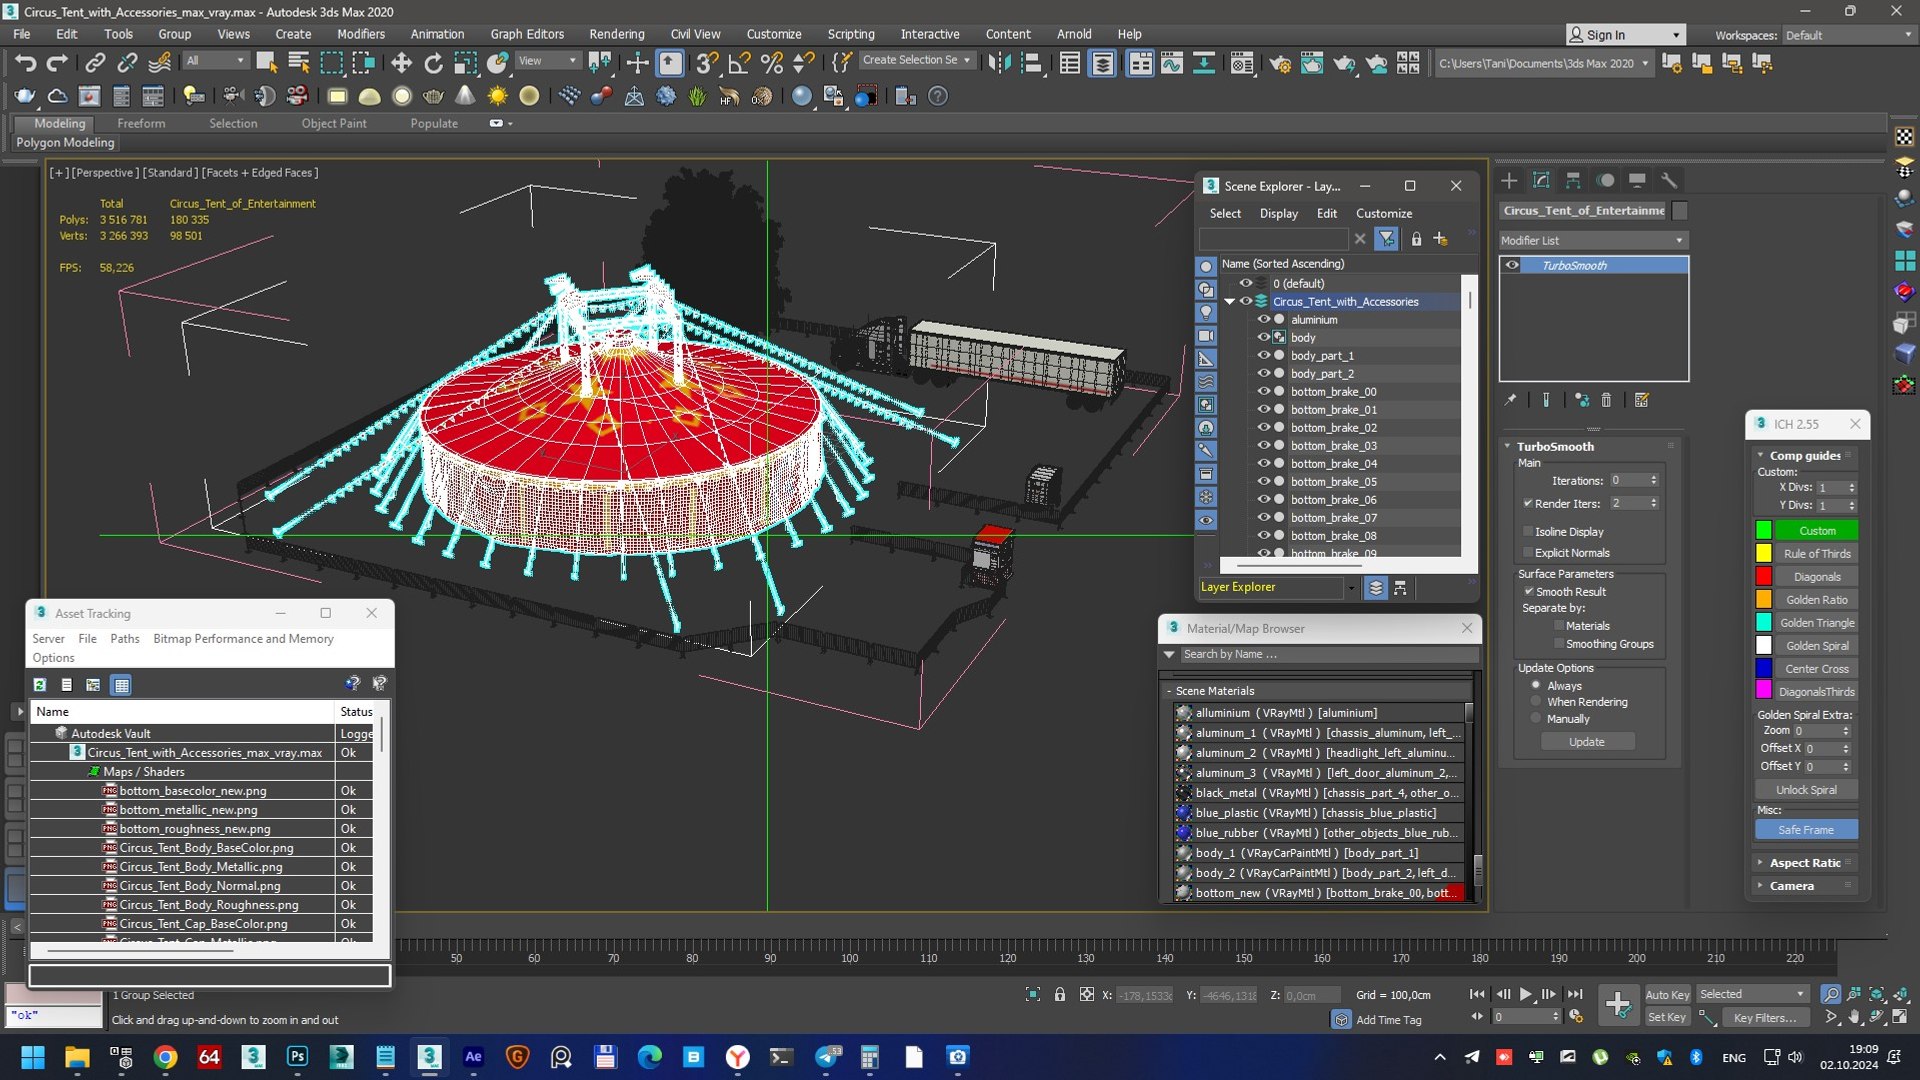
Task: Toggle the Angle Snap icon
Action: coord(740,63)
